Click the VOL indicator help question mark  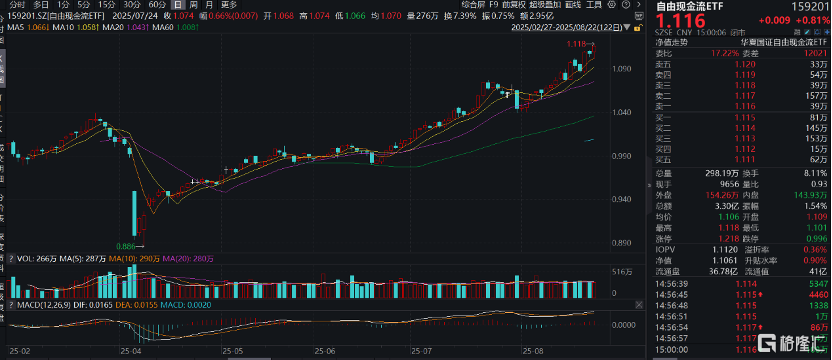coord(11,259)
